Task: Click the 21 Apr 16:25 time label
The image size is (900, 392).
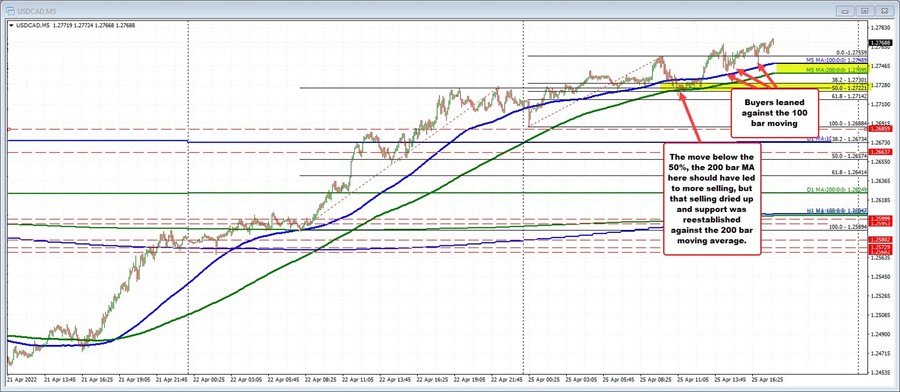Action: point(97,380)
